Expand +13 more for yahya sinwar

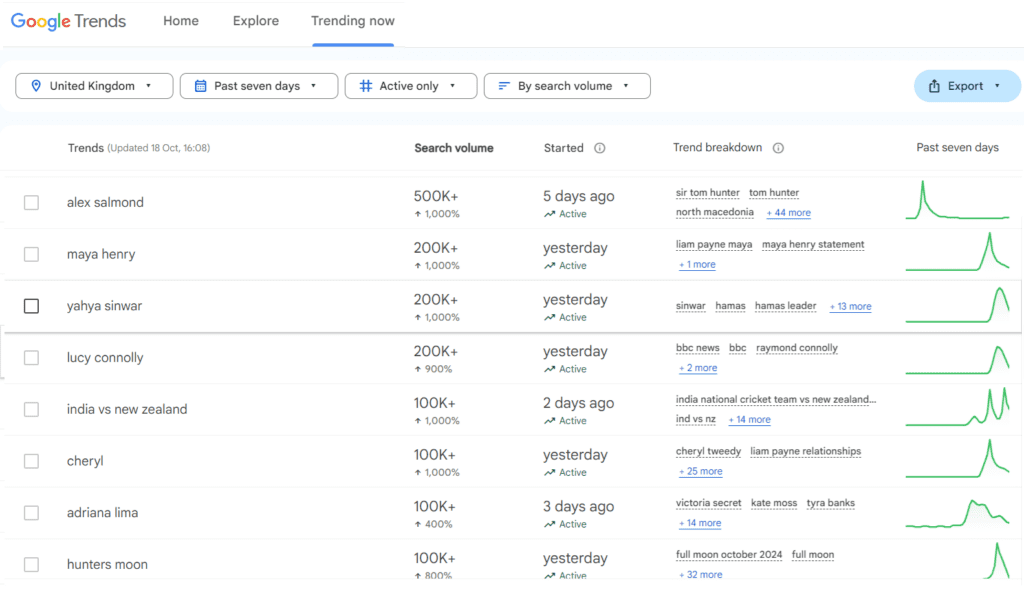[850, 306]
